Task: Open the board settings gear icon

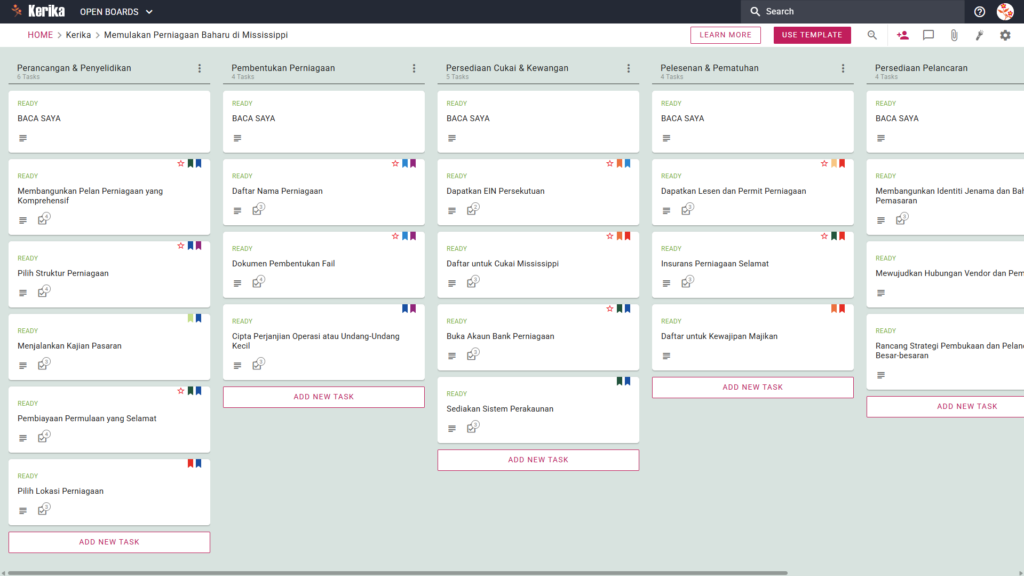Action: tap(1005, 35)
